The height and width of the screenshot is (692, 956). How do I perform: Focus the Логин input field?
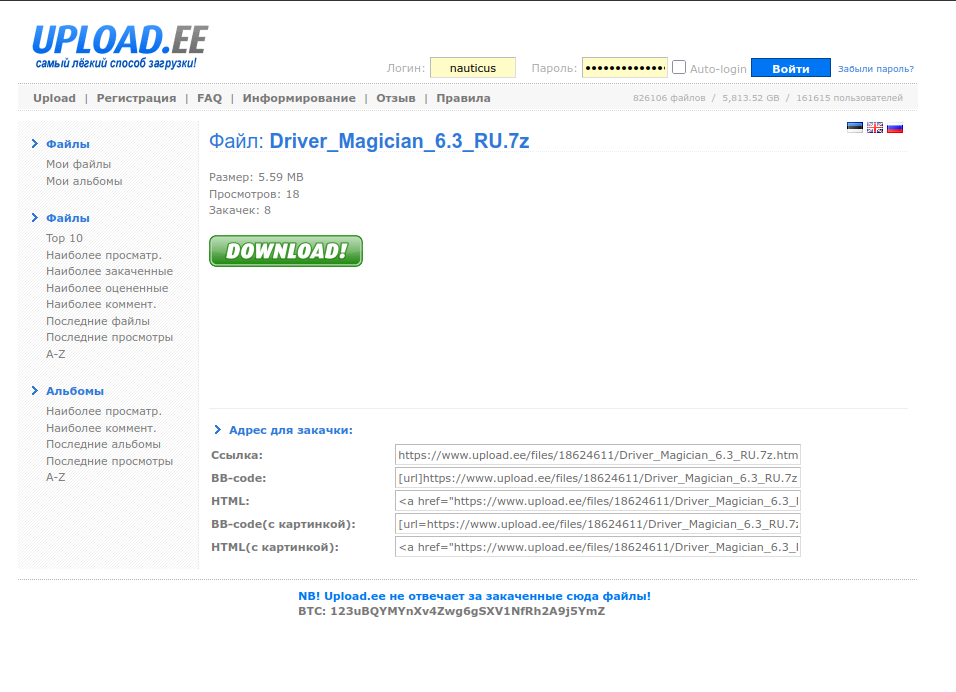473,68
